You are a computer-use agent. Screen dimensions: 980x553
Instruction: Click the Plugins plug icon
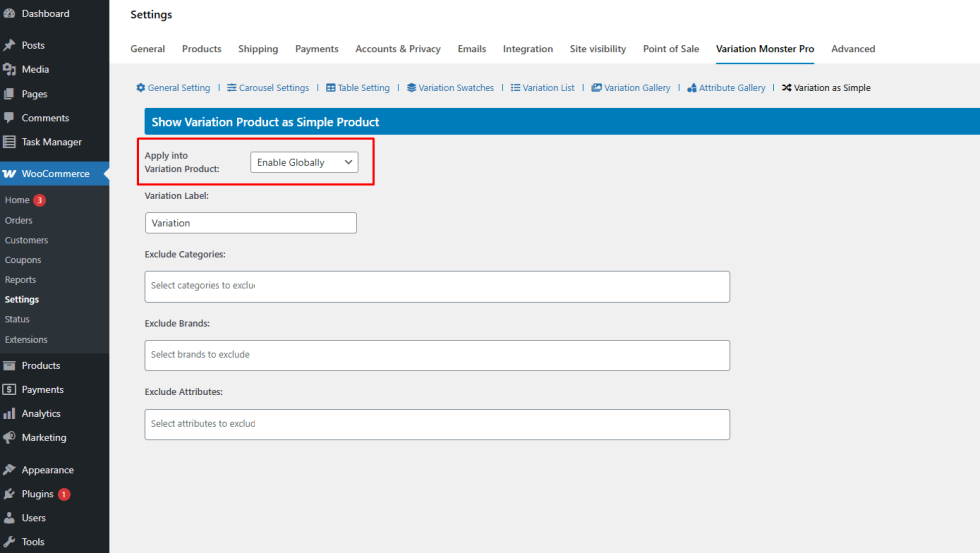click(9, 494)
